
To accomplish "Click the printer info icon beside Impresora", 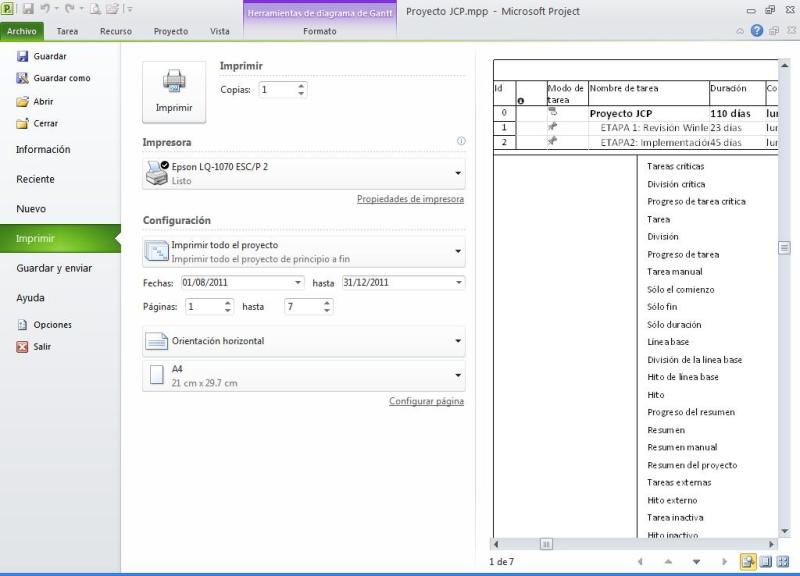I will tap(461, 142).
